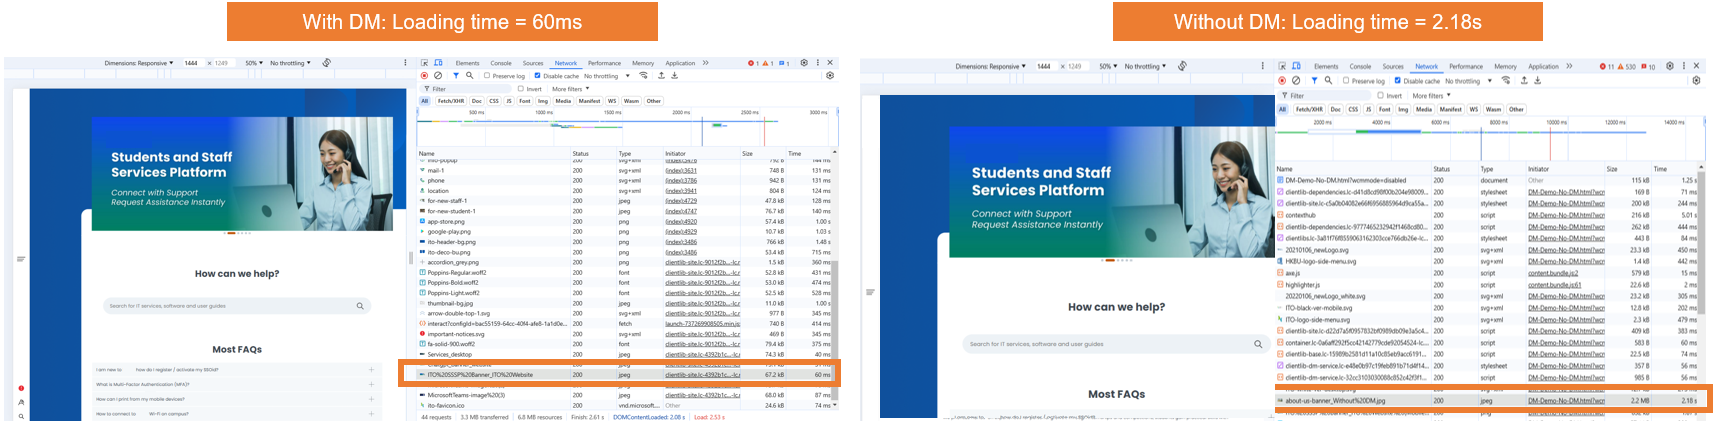Open Application tab in right DevTools
This screenshot has height=424, width=1718.
[x=1543, y=66]
